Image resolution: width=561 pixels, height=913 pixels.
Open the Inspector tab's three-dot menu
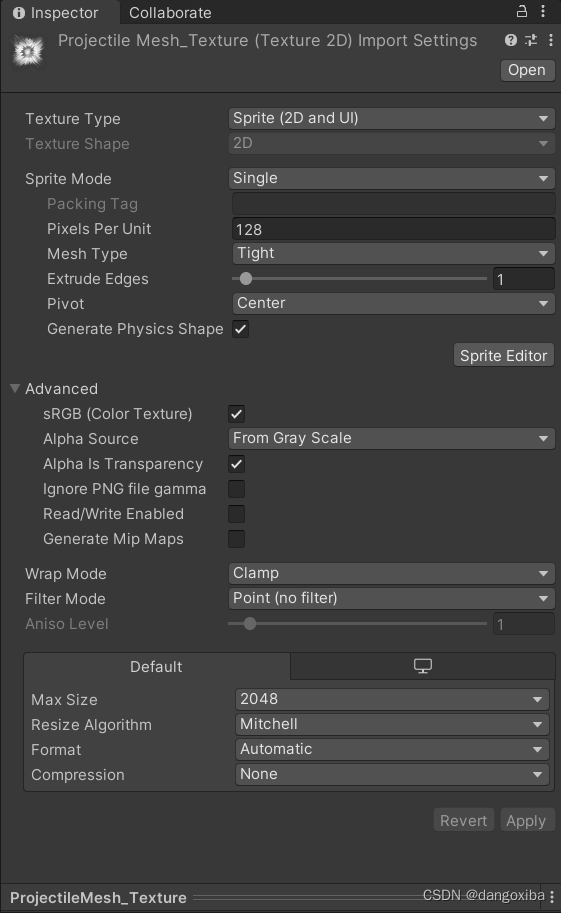543,11
